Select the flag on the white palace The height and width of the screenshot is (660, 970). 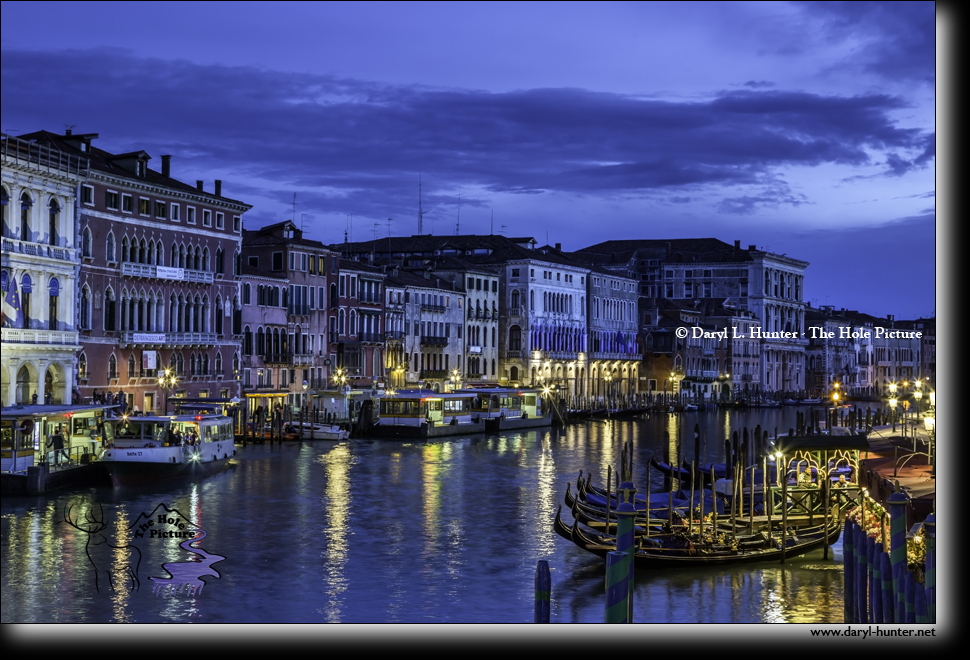11,302
